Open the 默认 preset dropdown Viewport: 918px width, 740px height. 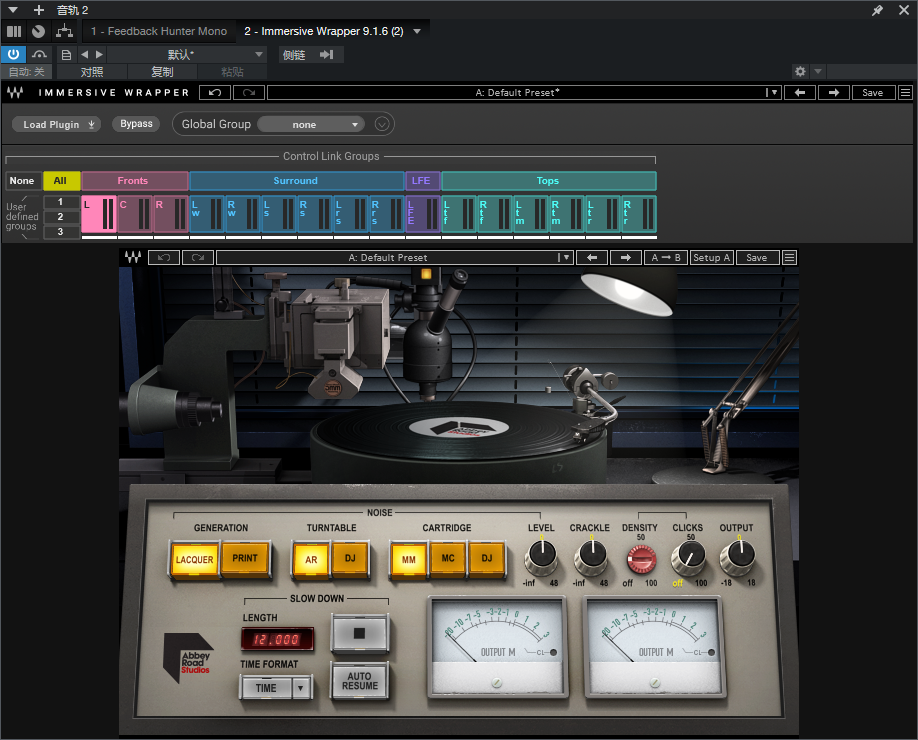[x=187, y=54]
